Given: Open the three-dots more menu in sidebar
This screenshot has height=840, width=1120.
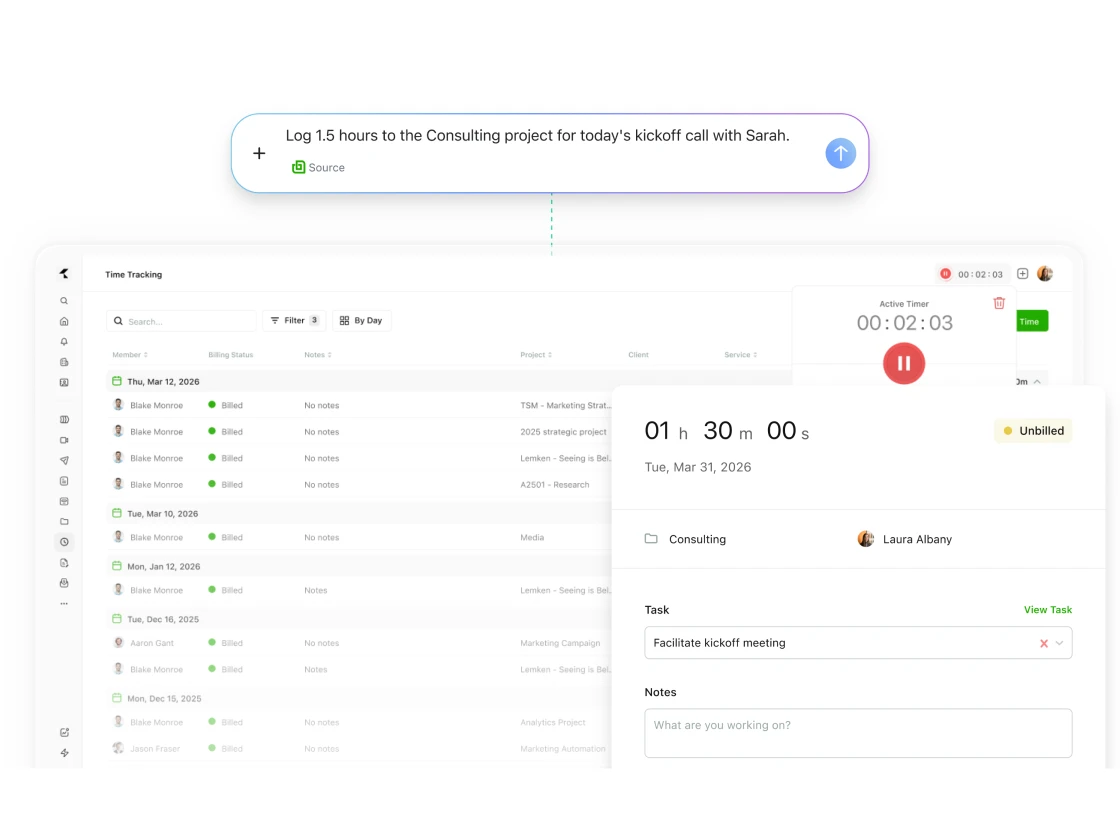Looking at the screenshot, I should tap(64, 604).
